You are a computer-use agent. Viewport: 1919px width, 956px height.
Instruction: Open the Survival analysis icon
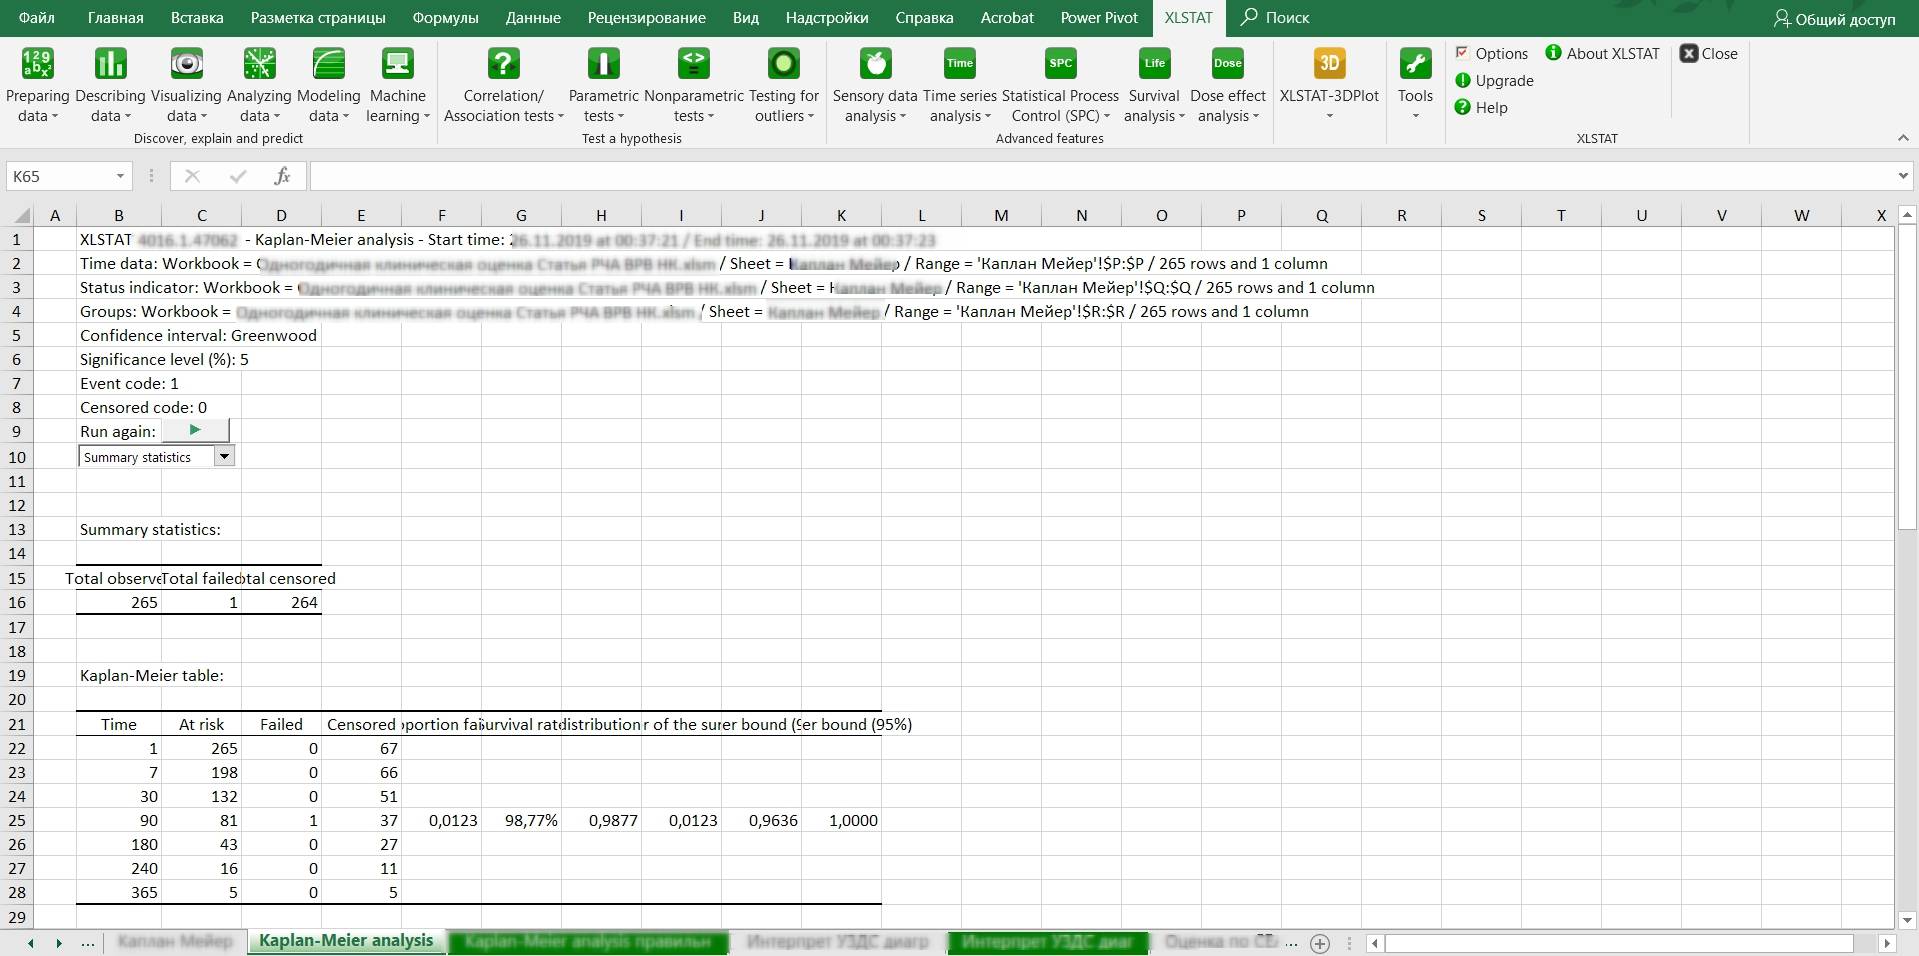1154,64
